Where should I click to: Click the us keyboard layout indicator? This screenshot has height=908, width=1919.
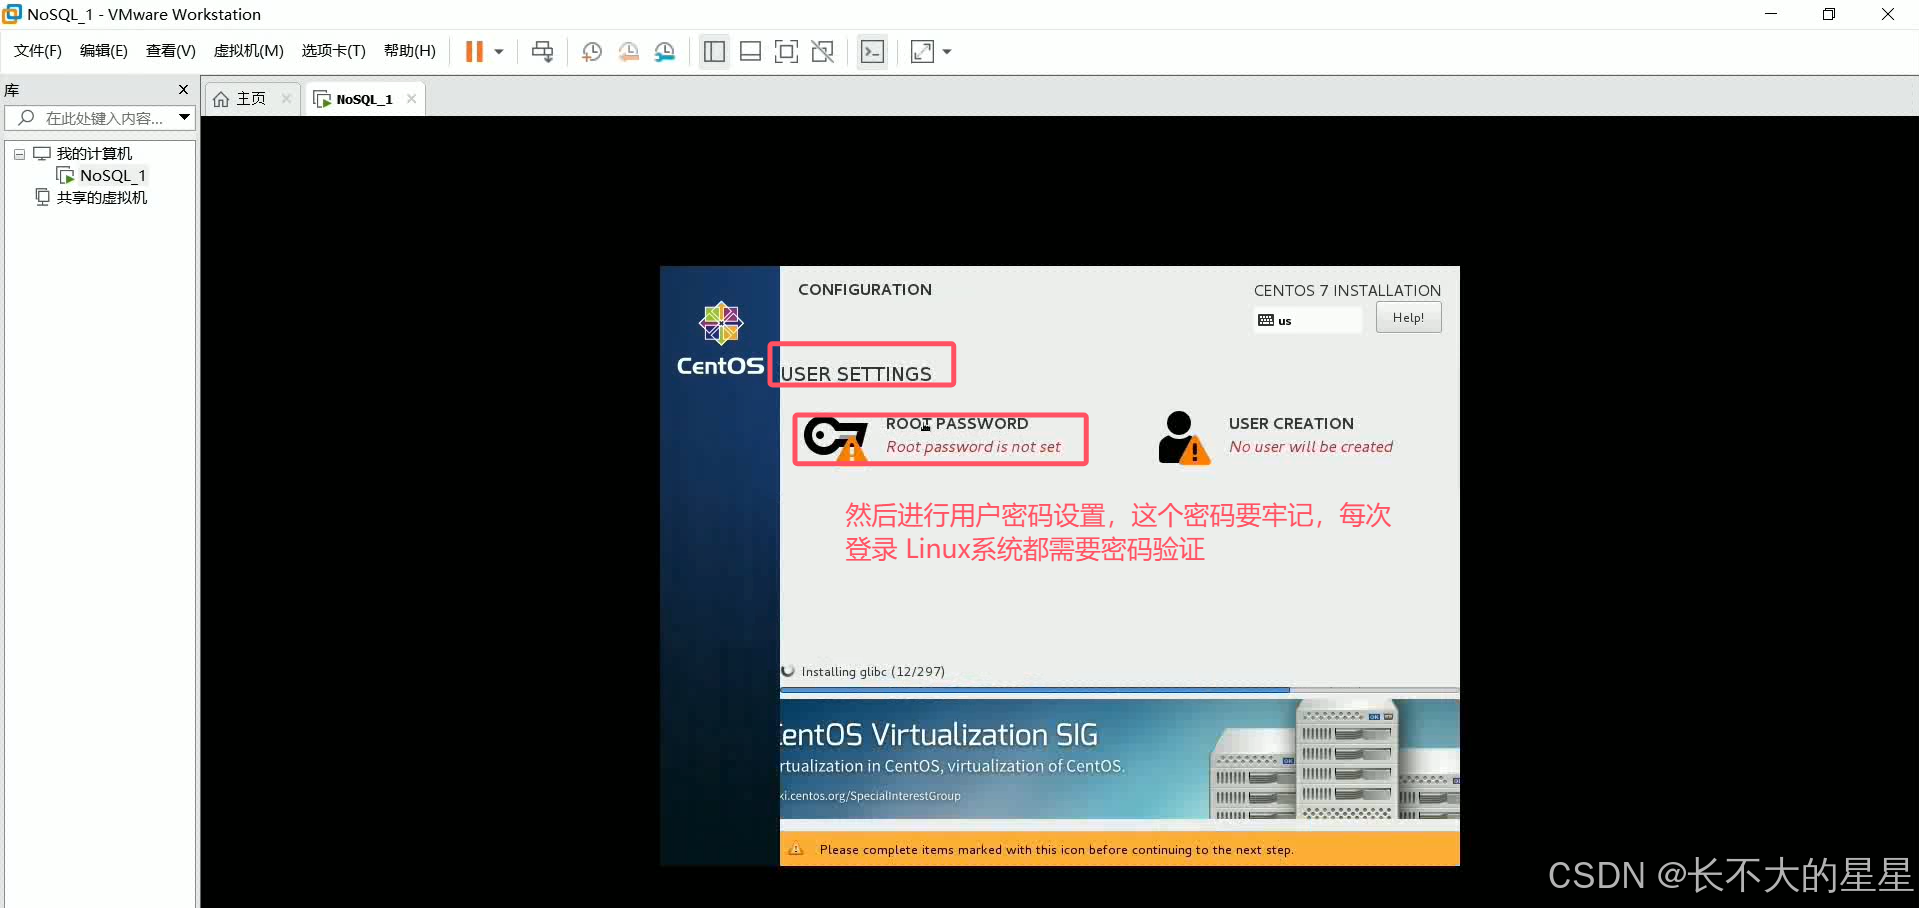point(1307,320)
